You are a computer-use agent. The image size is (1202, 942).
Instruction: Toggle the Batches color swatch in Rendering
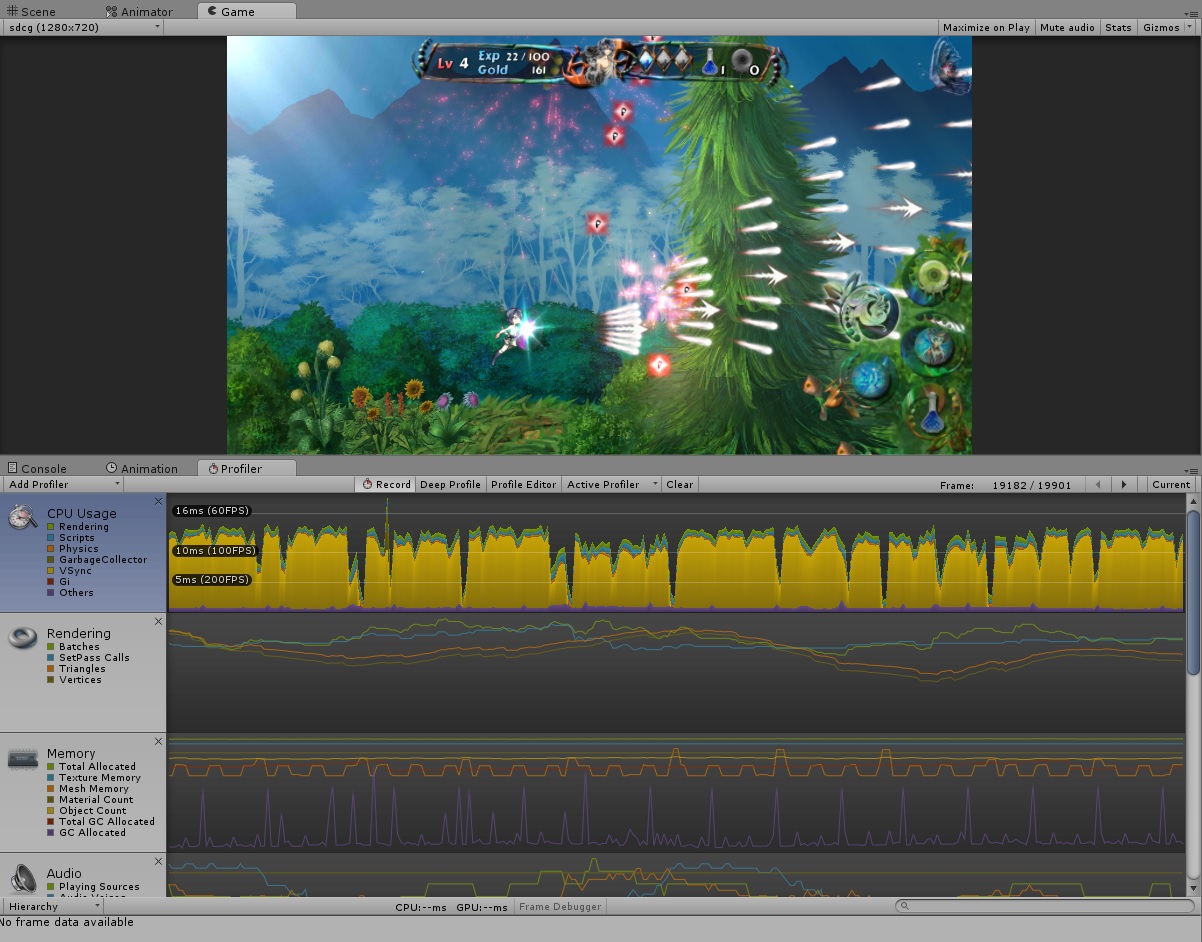click(51, 647)
